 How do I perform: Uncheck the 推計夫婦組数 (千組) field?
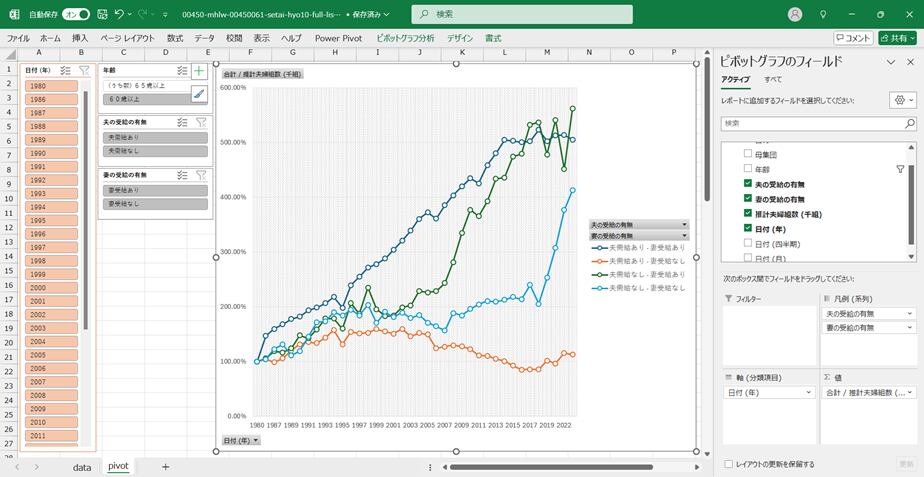pyautogui.click(x=747, y=214)
